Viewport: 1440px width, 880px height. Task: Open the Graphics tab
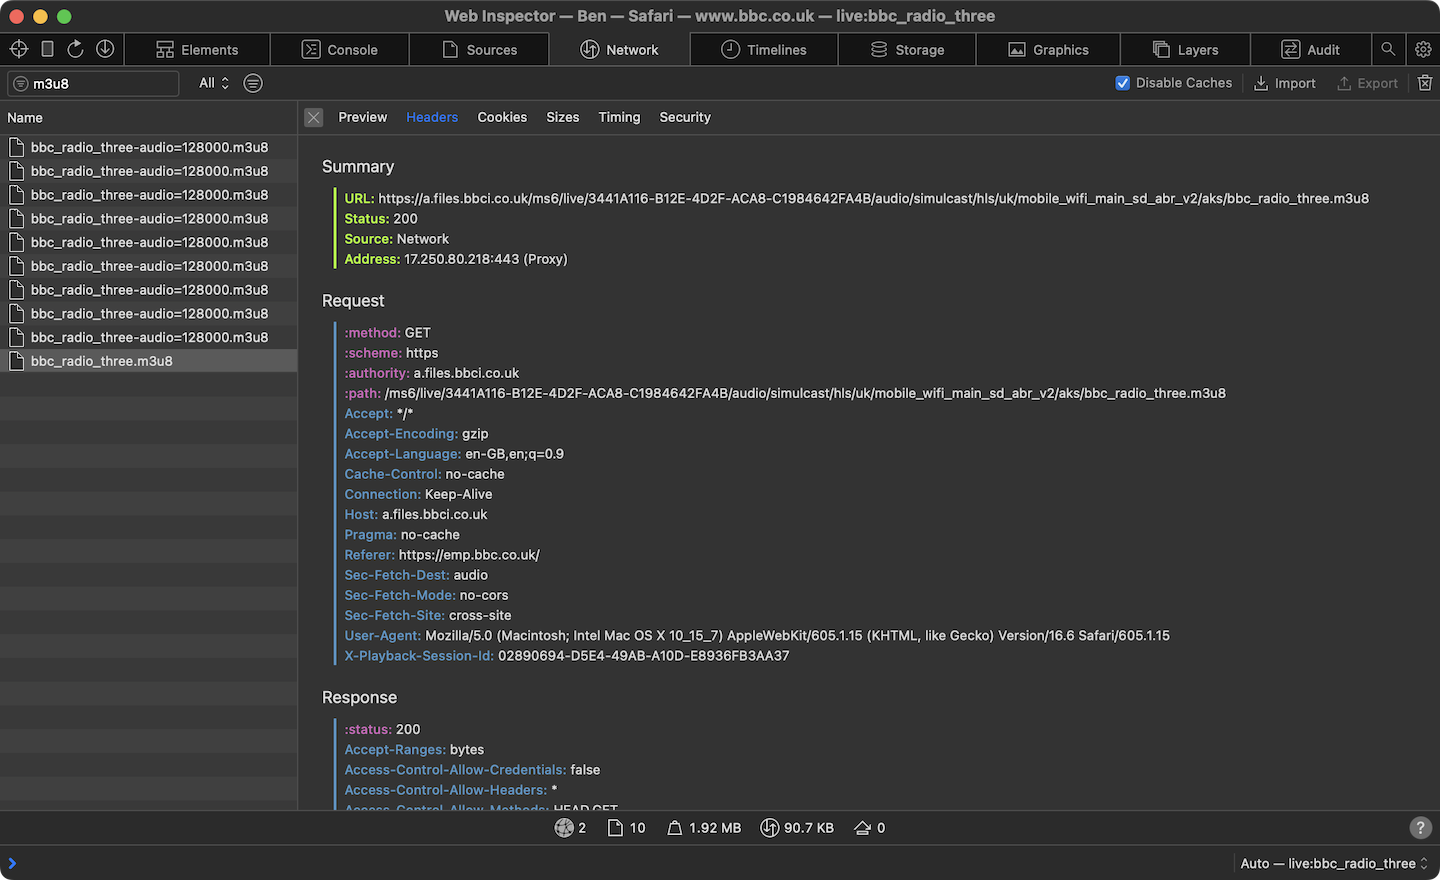click(1048, 50)
